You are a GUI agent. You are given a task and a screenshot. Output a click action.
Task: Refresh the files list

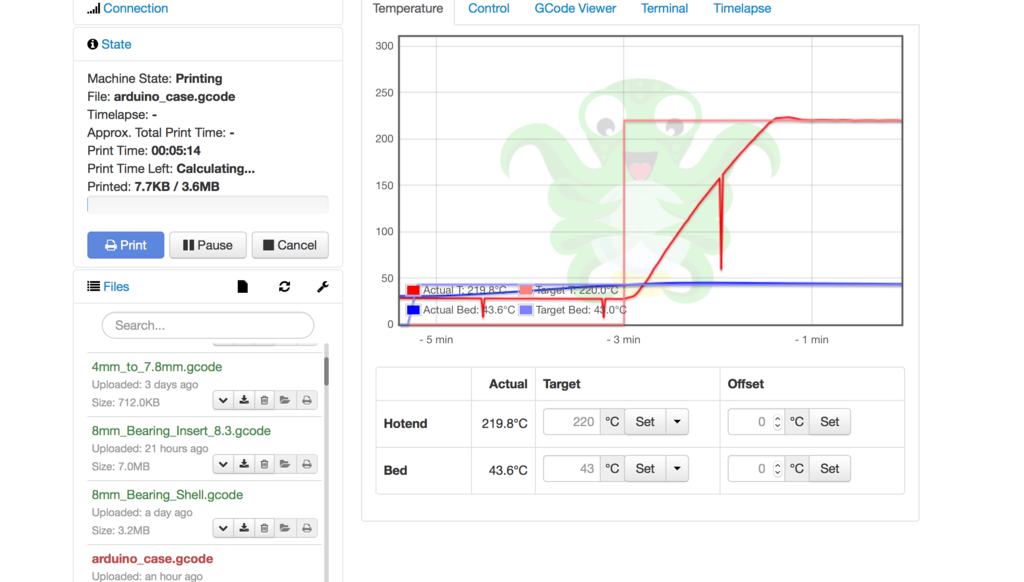(x=284, y=286)
